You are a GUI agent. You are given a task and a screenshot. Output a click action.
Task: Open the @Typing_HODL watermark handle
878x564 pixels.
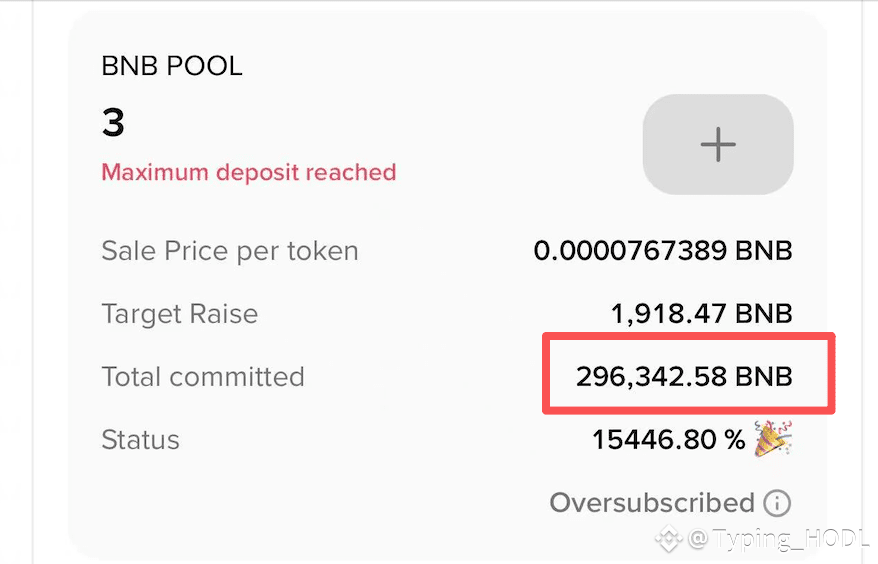[779, 538]
